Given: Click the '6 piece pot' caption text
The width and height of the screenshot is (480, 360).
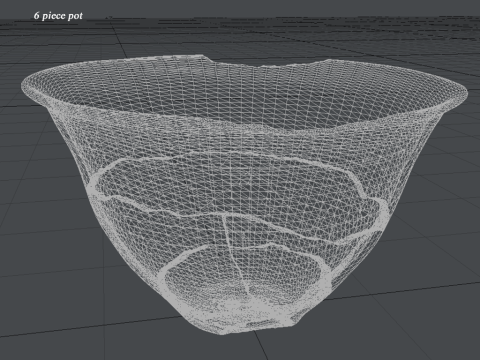Looking at the screenshot, I should tap(58, 16).
